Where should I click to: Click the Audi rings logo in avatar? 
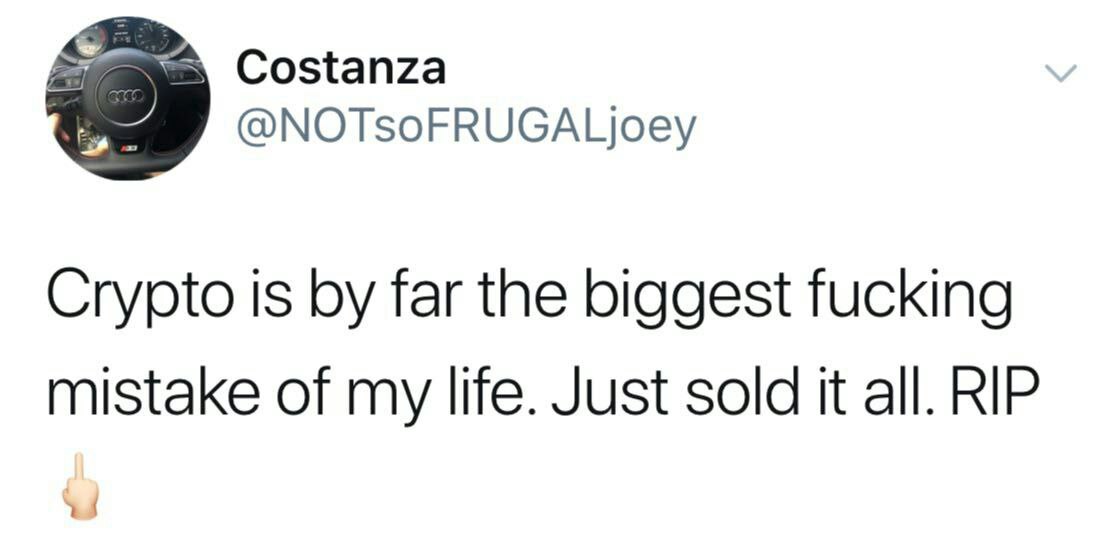point(127,95)
